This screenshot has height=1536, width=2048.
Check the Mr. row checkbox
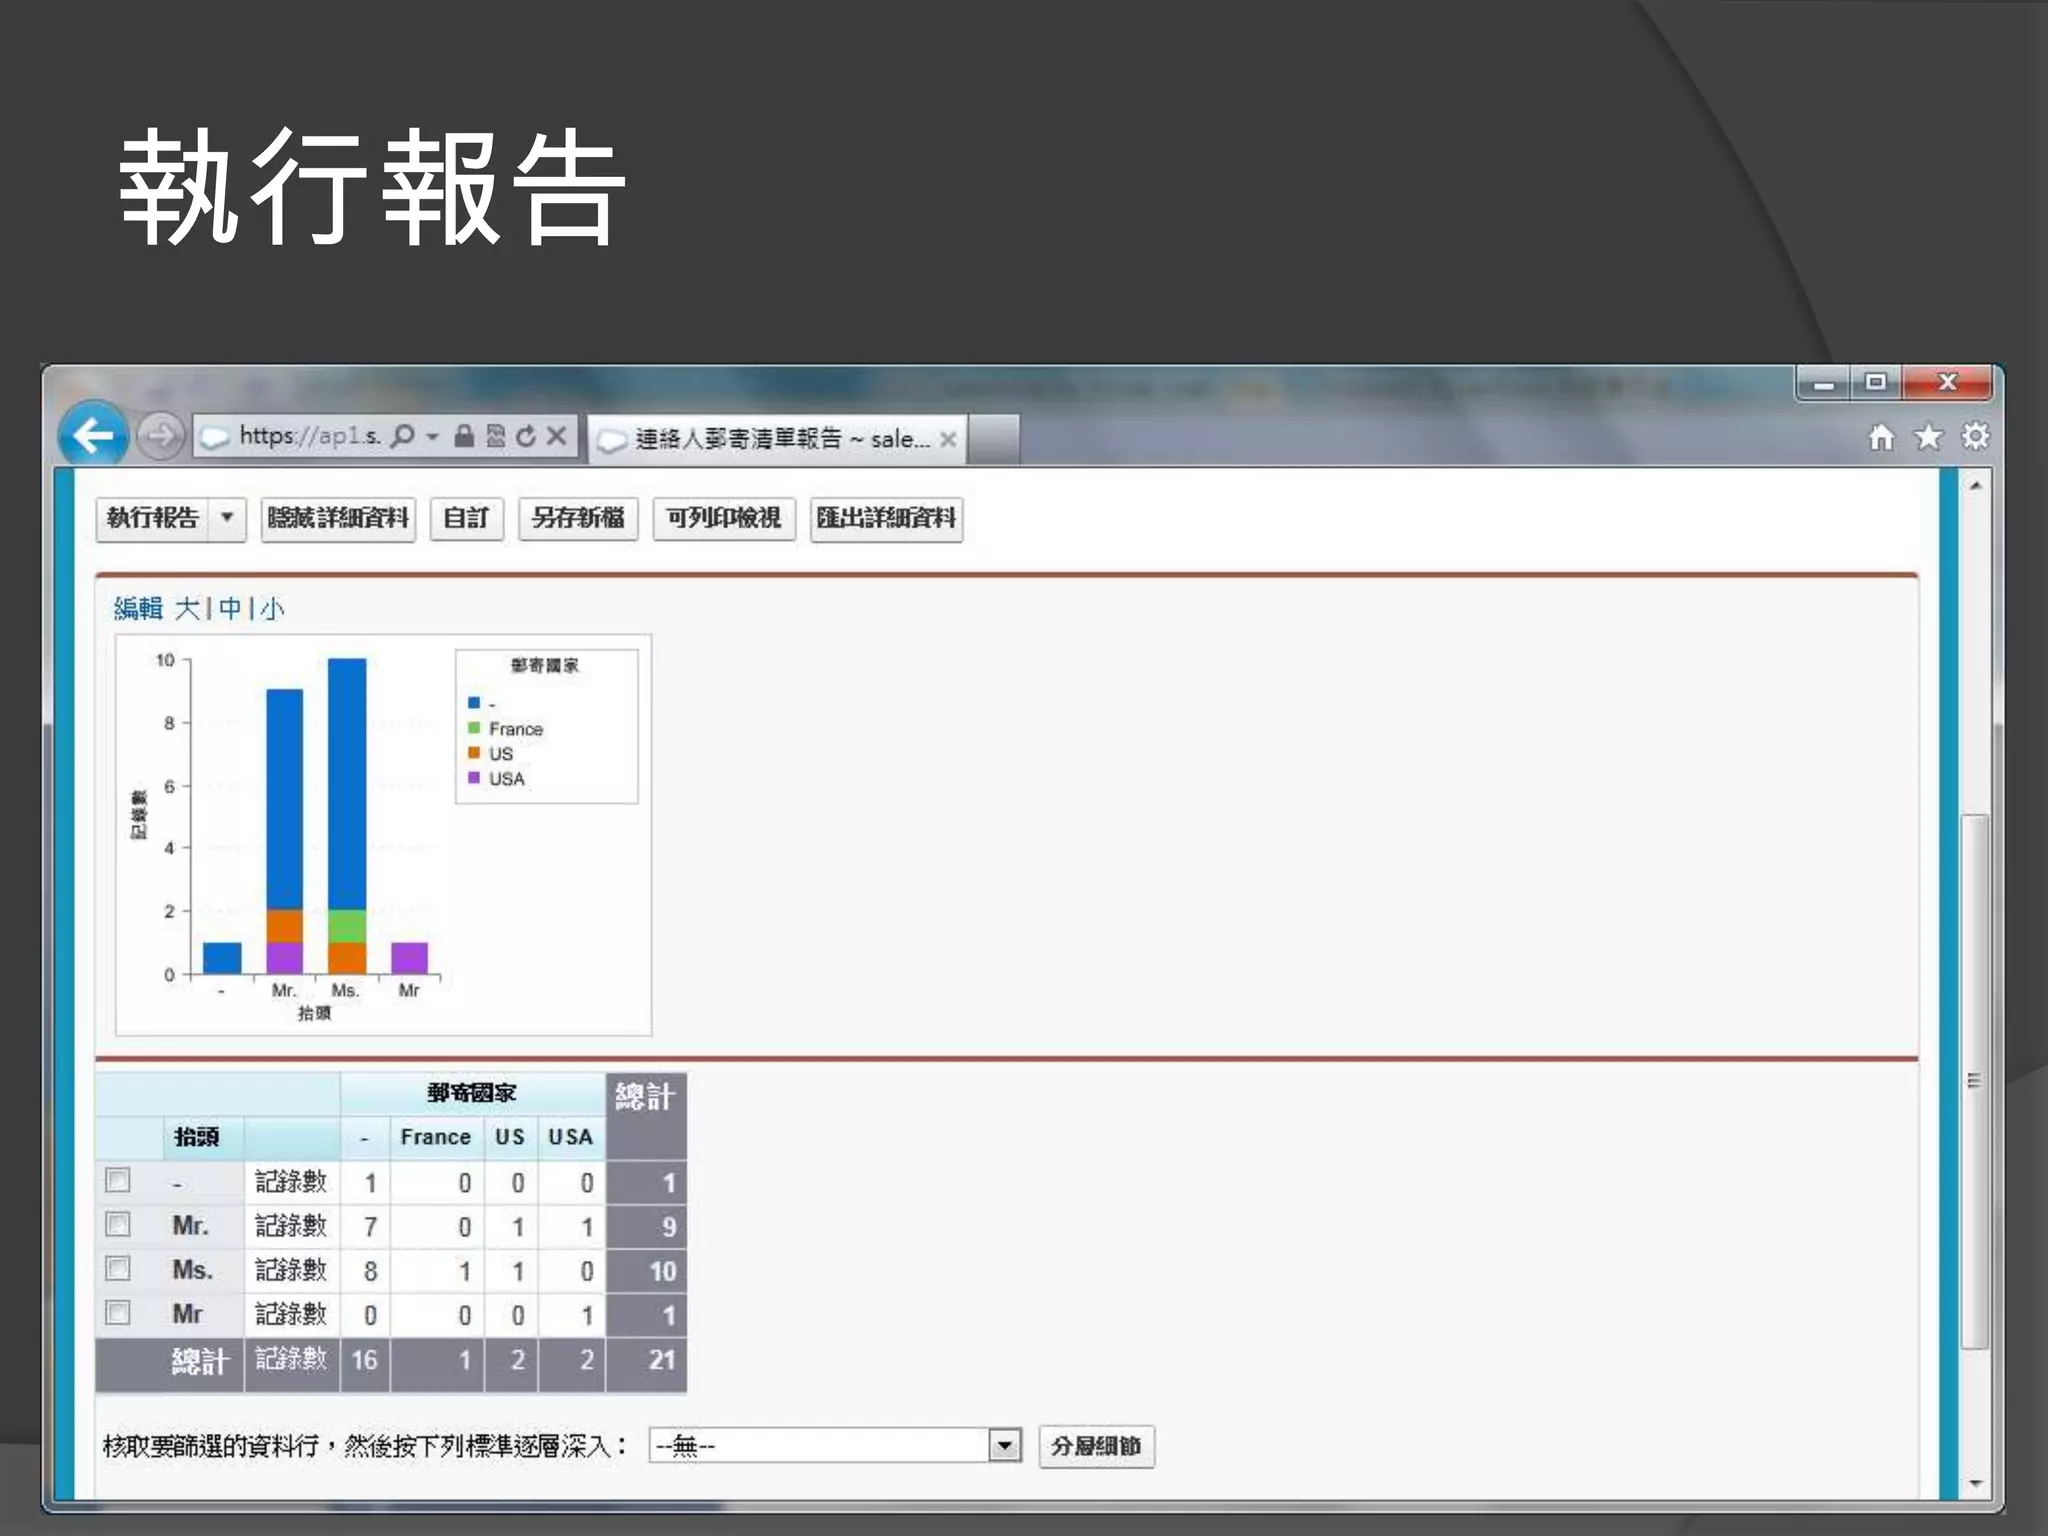tap(118, 1224)
